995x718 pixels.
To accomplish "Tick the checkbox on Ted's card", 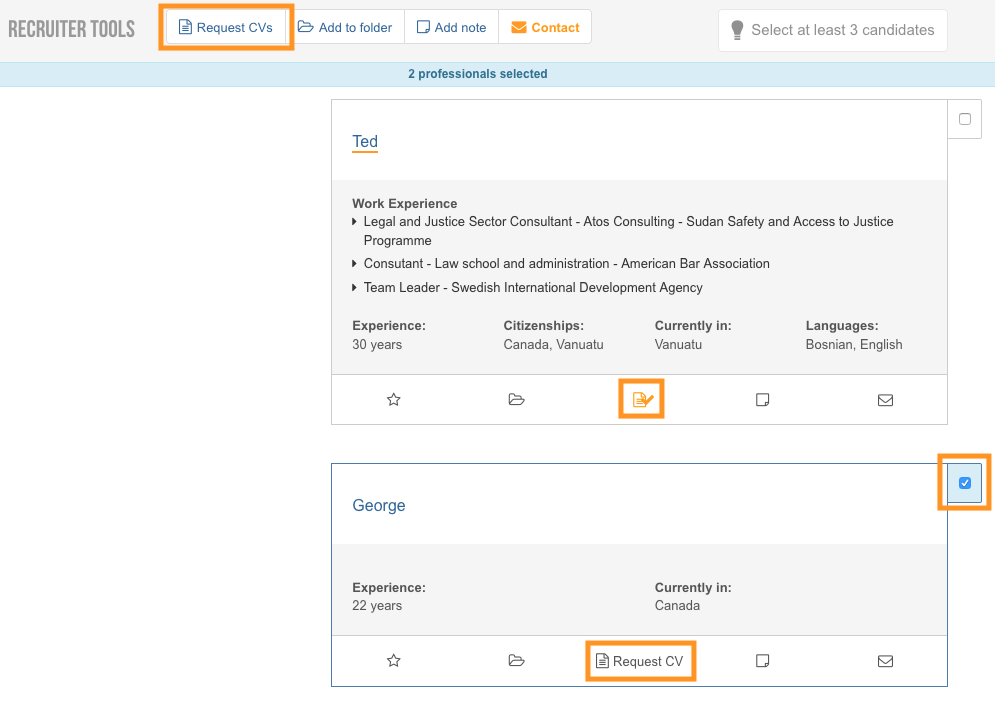I will pyautogui.click(x=965, y=119).
